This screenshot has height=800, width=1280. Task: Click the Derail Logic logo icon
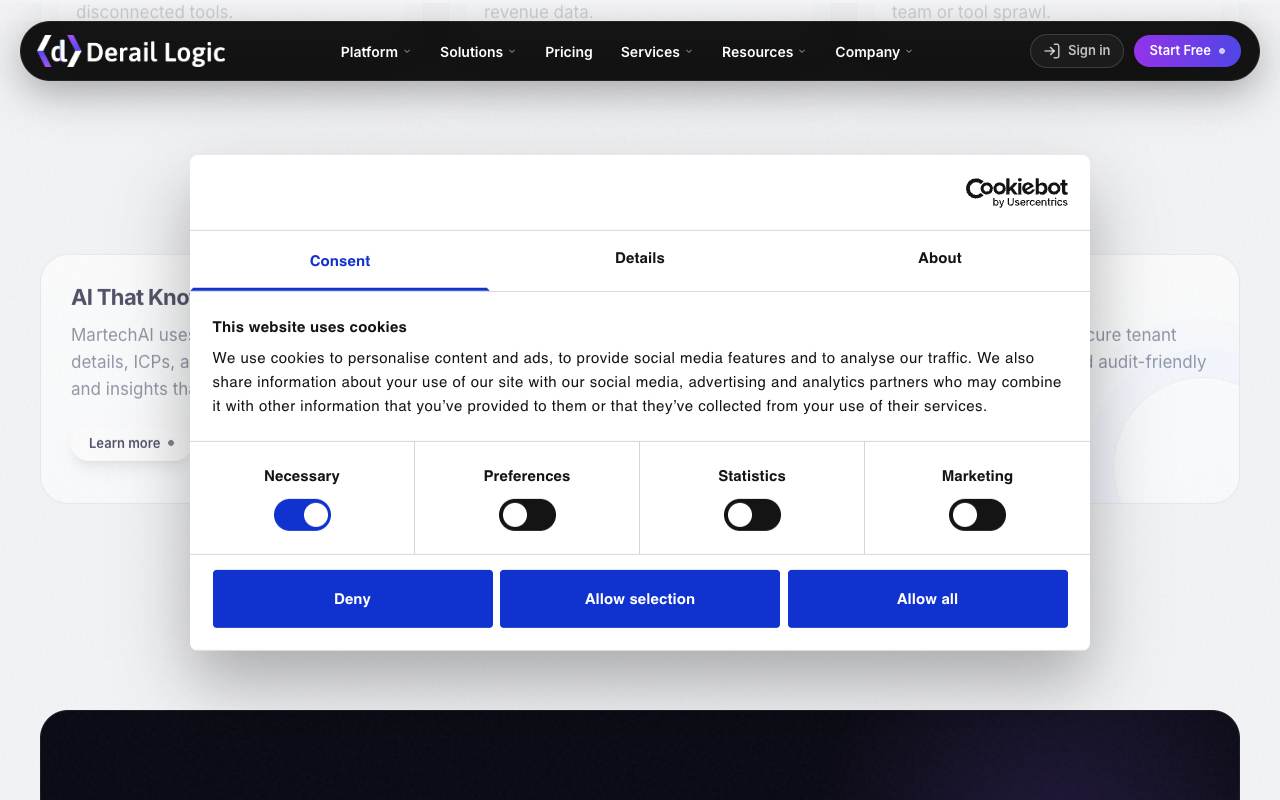click(59, 51)
